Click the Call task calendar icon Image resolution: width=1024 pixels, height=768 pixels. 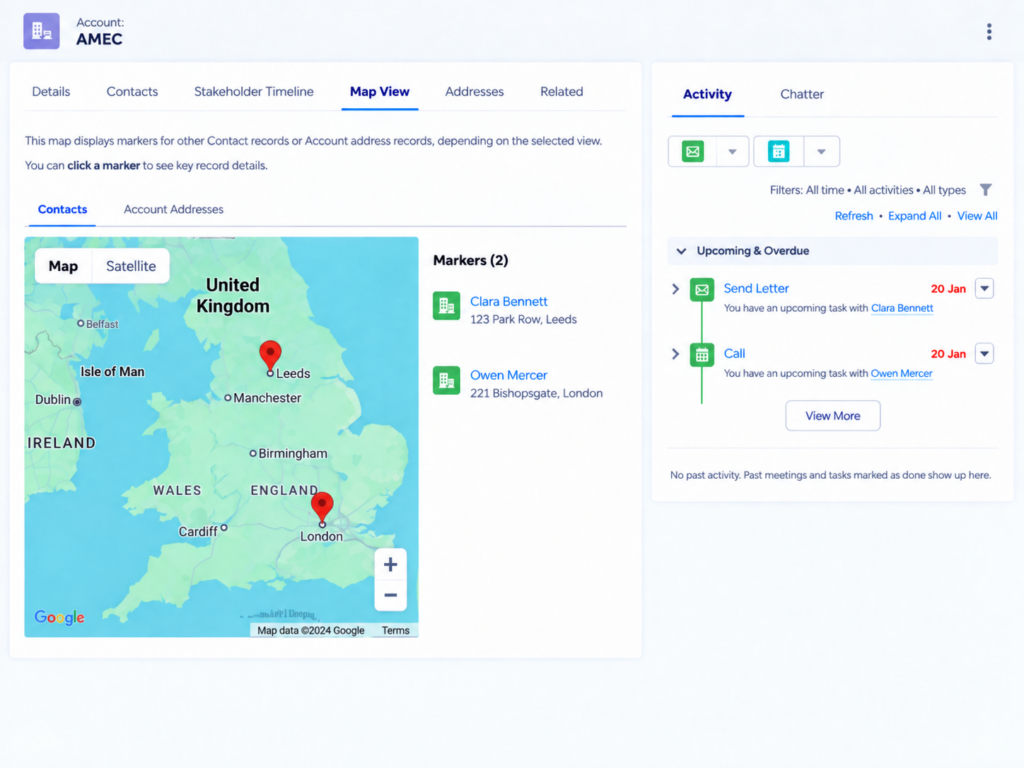(x=701, y=355)
